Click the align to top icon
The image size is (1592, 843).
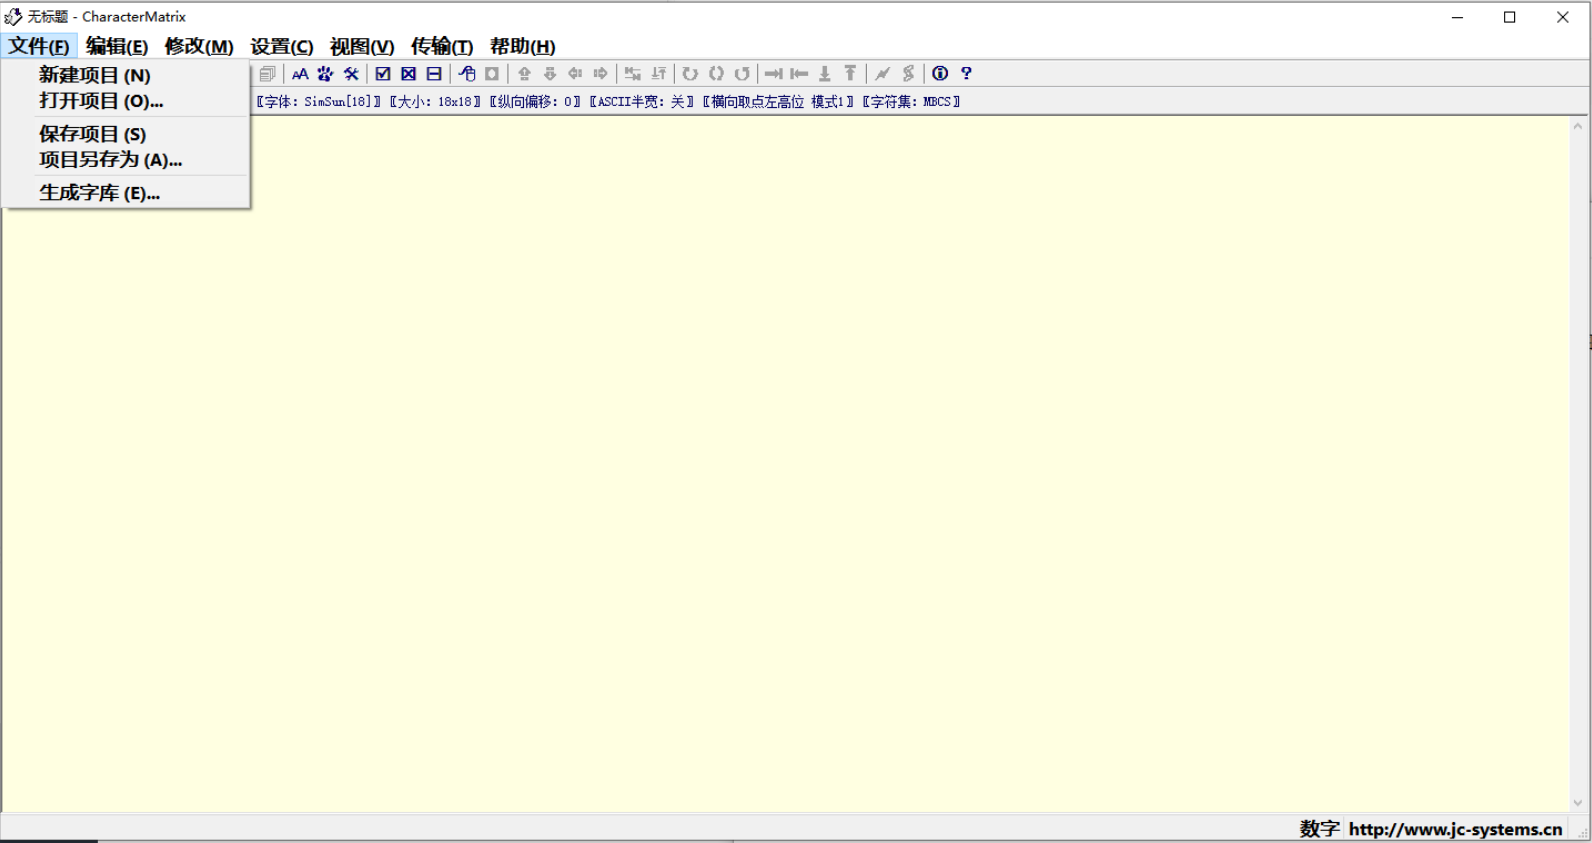(850, 74)
